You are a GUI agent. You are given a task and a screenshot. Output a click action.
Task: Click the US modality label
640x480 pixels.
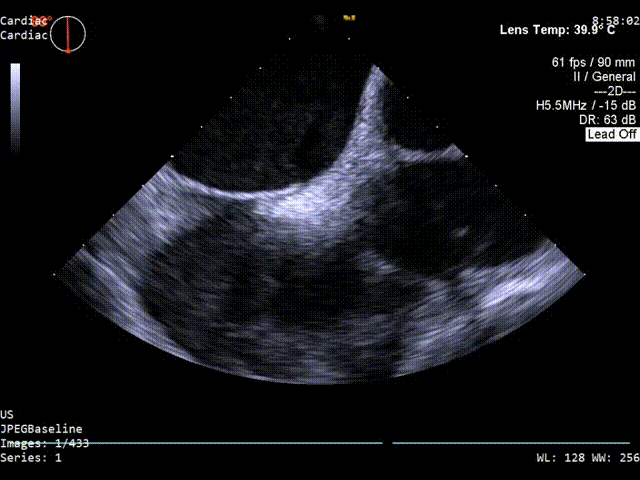click(x=7, y=414)
